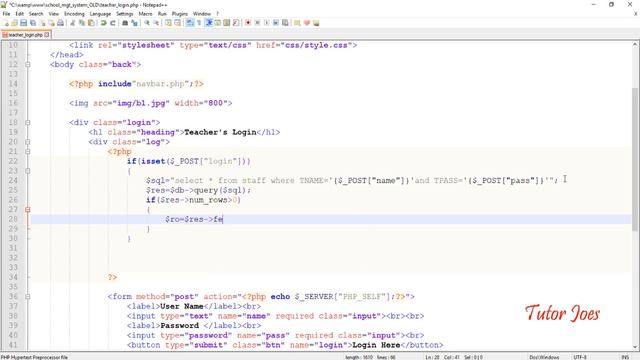640x360 pixels.
Task: Open the Encoding menu
Action: coord(74,14)
